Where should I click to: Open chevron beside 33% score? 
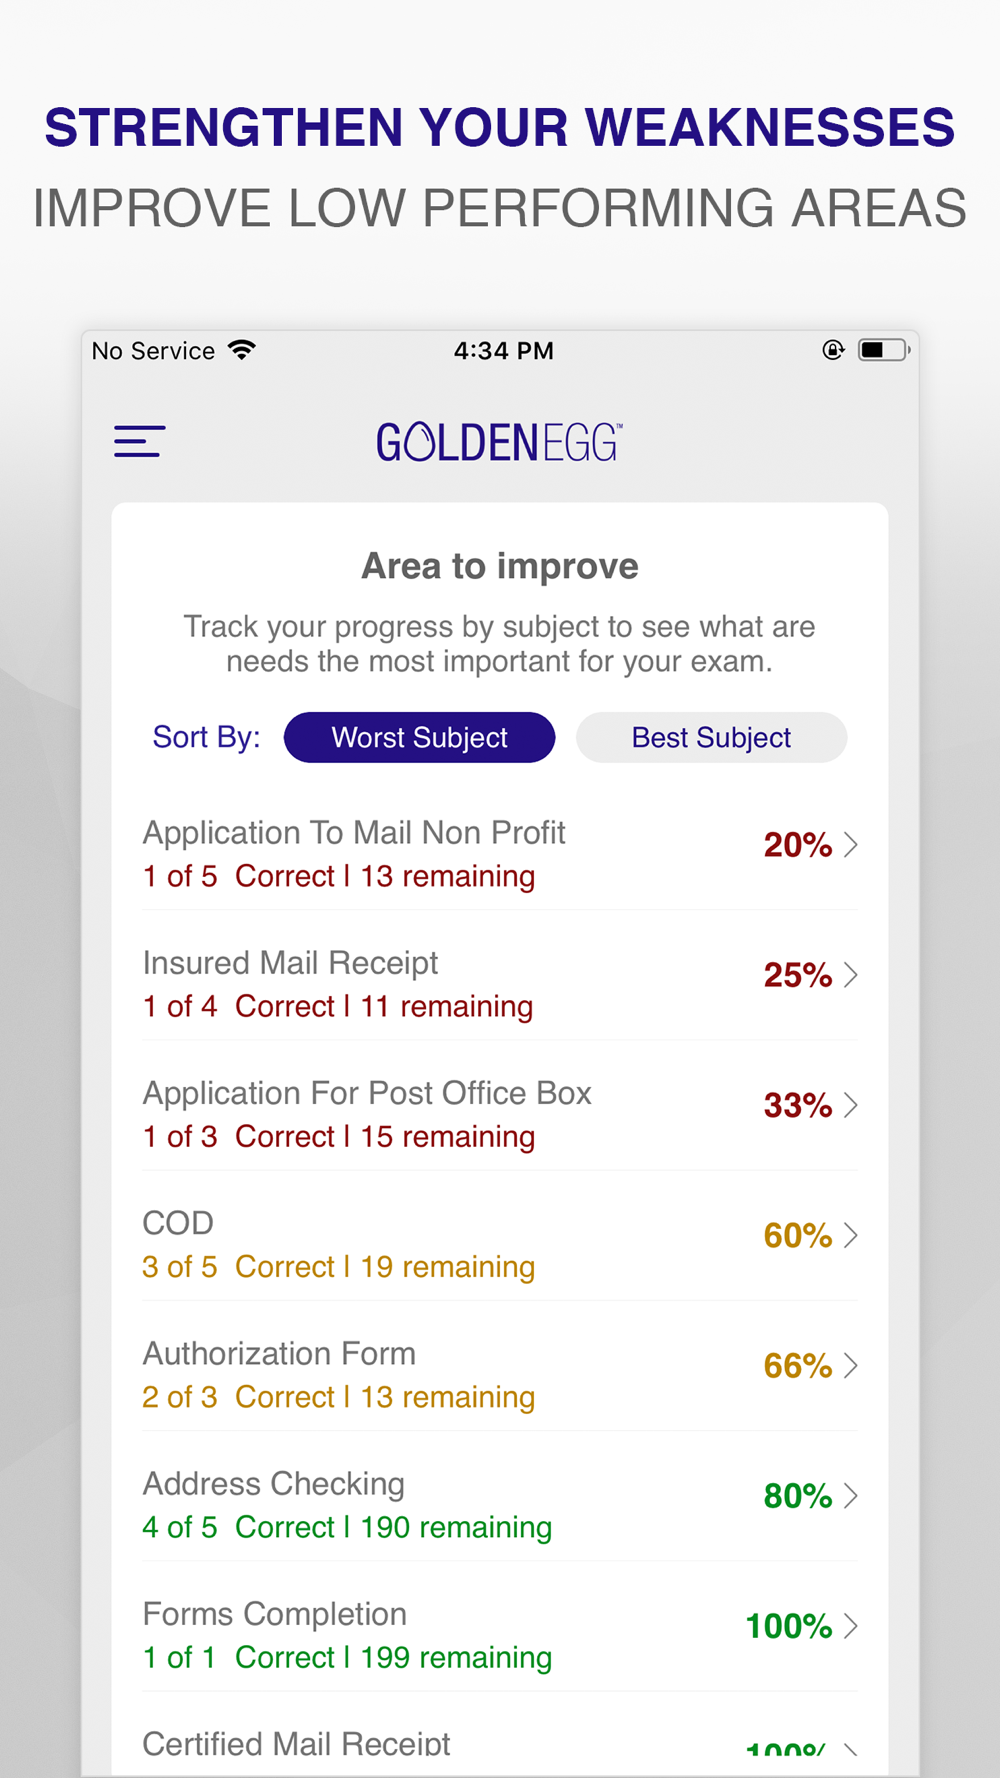click(x=851, y=1105)
